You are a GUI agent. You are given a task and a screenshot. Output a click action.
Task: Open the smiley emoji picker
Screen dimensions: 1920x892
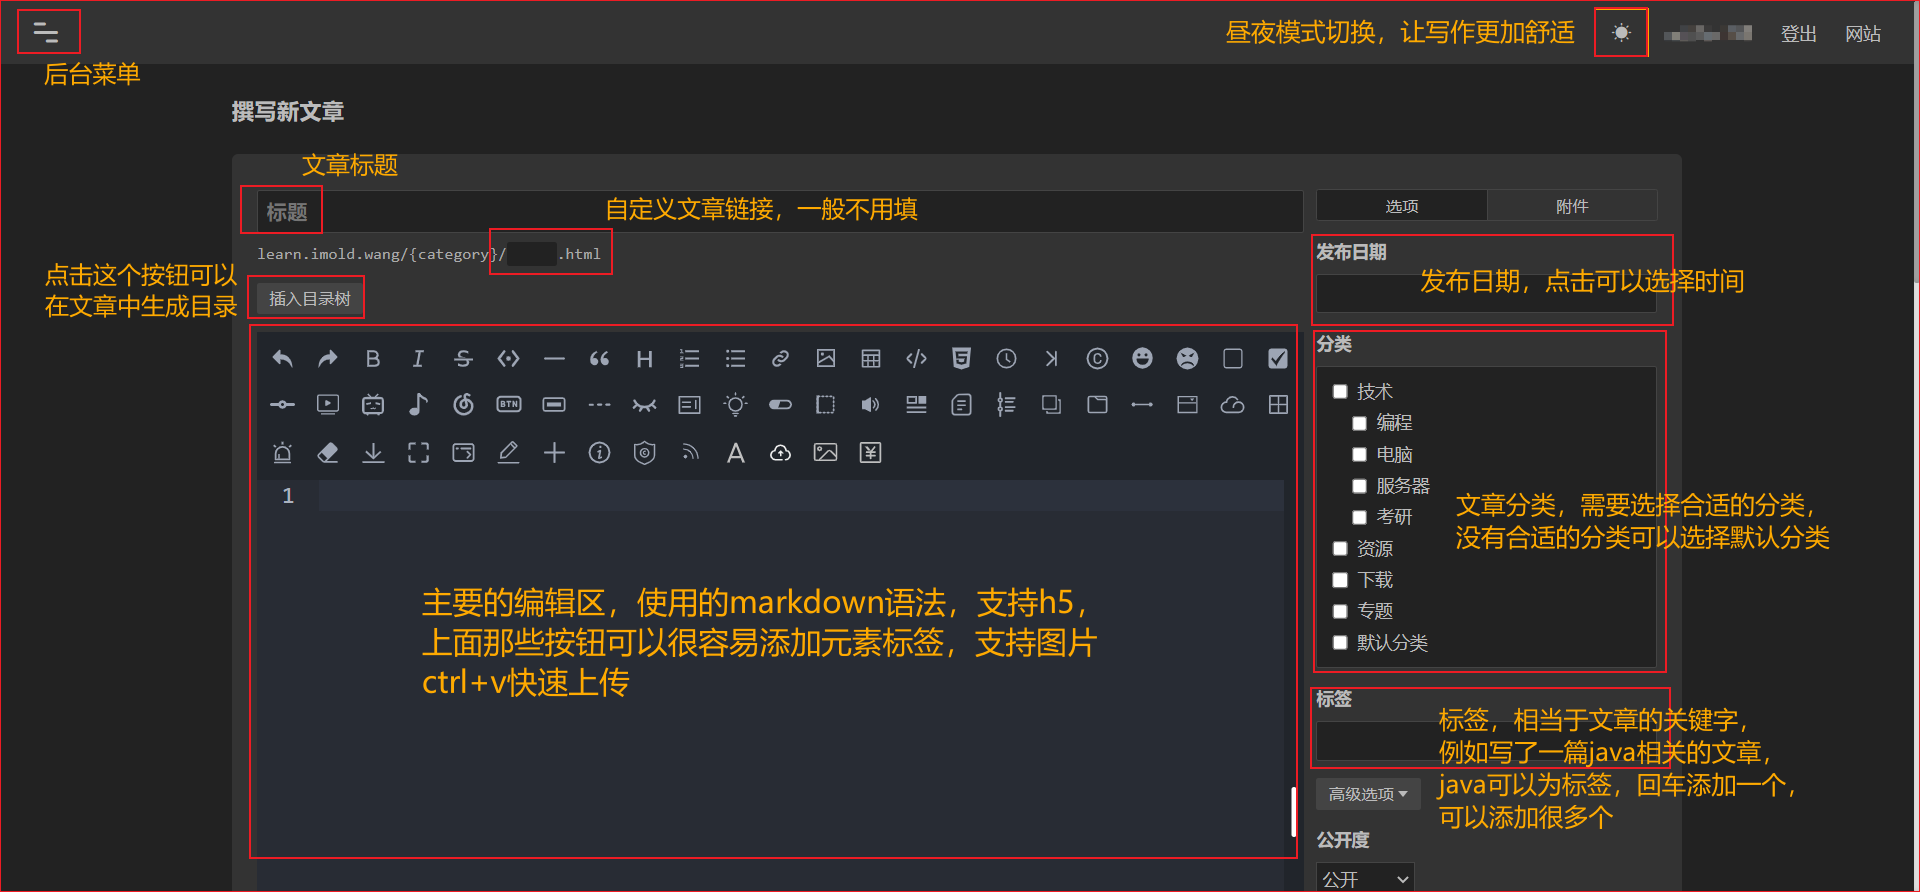point(1142,358)
